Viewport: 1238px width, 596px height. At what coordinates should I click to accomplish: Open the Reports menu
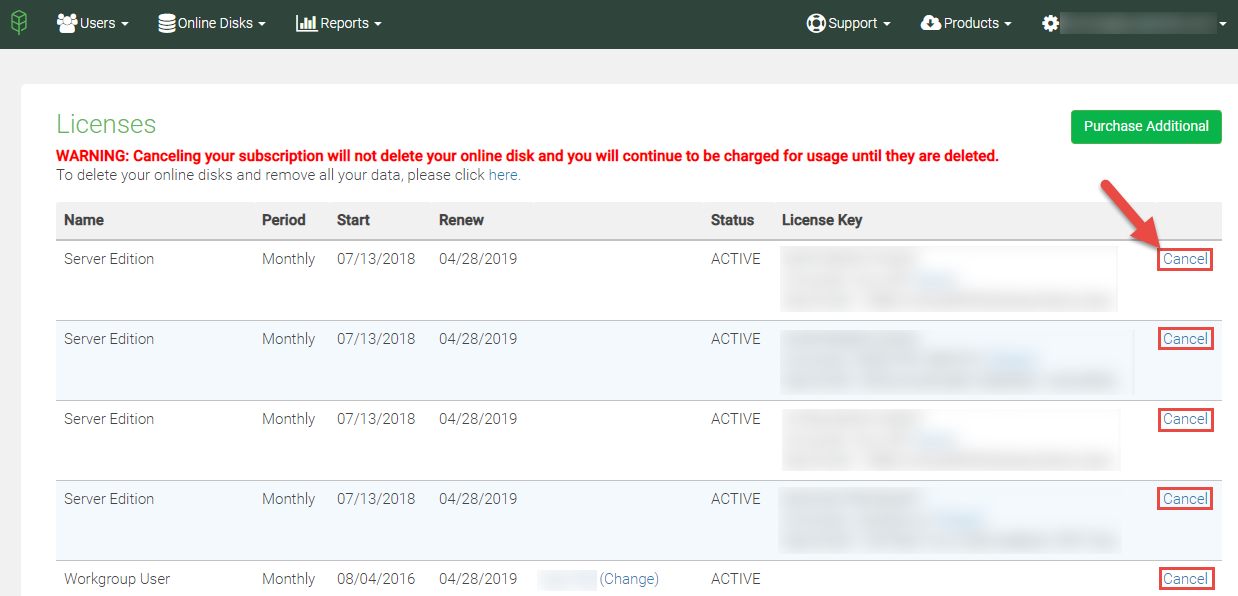[338, 22]
